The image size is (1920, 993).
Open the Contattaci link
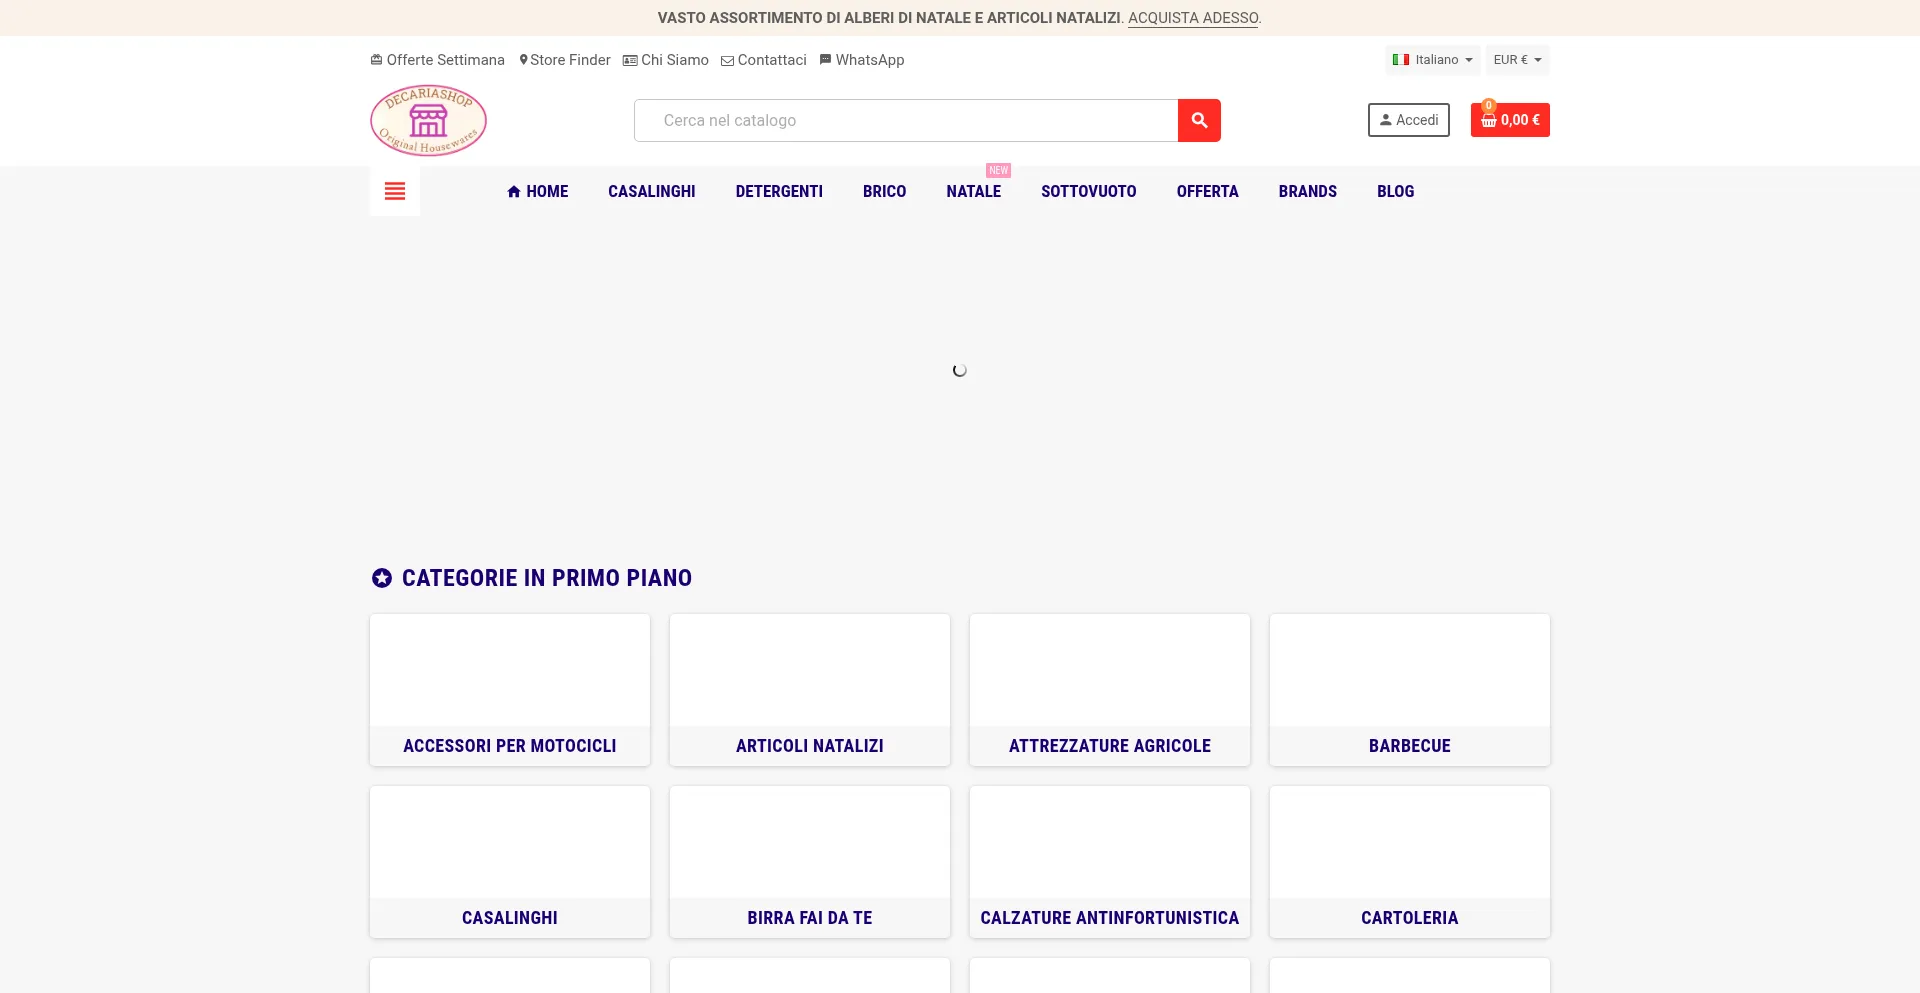tap(764, 60)
